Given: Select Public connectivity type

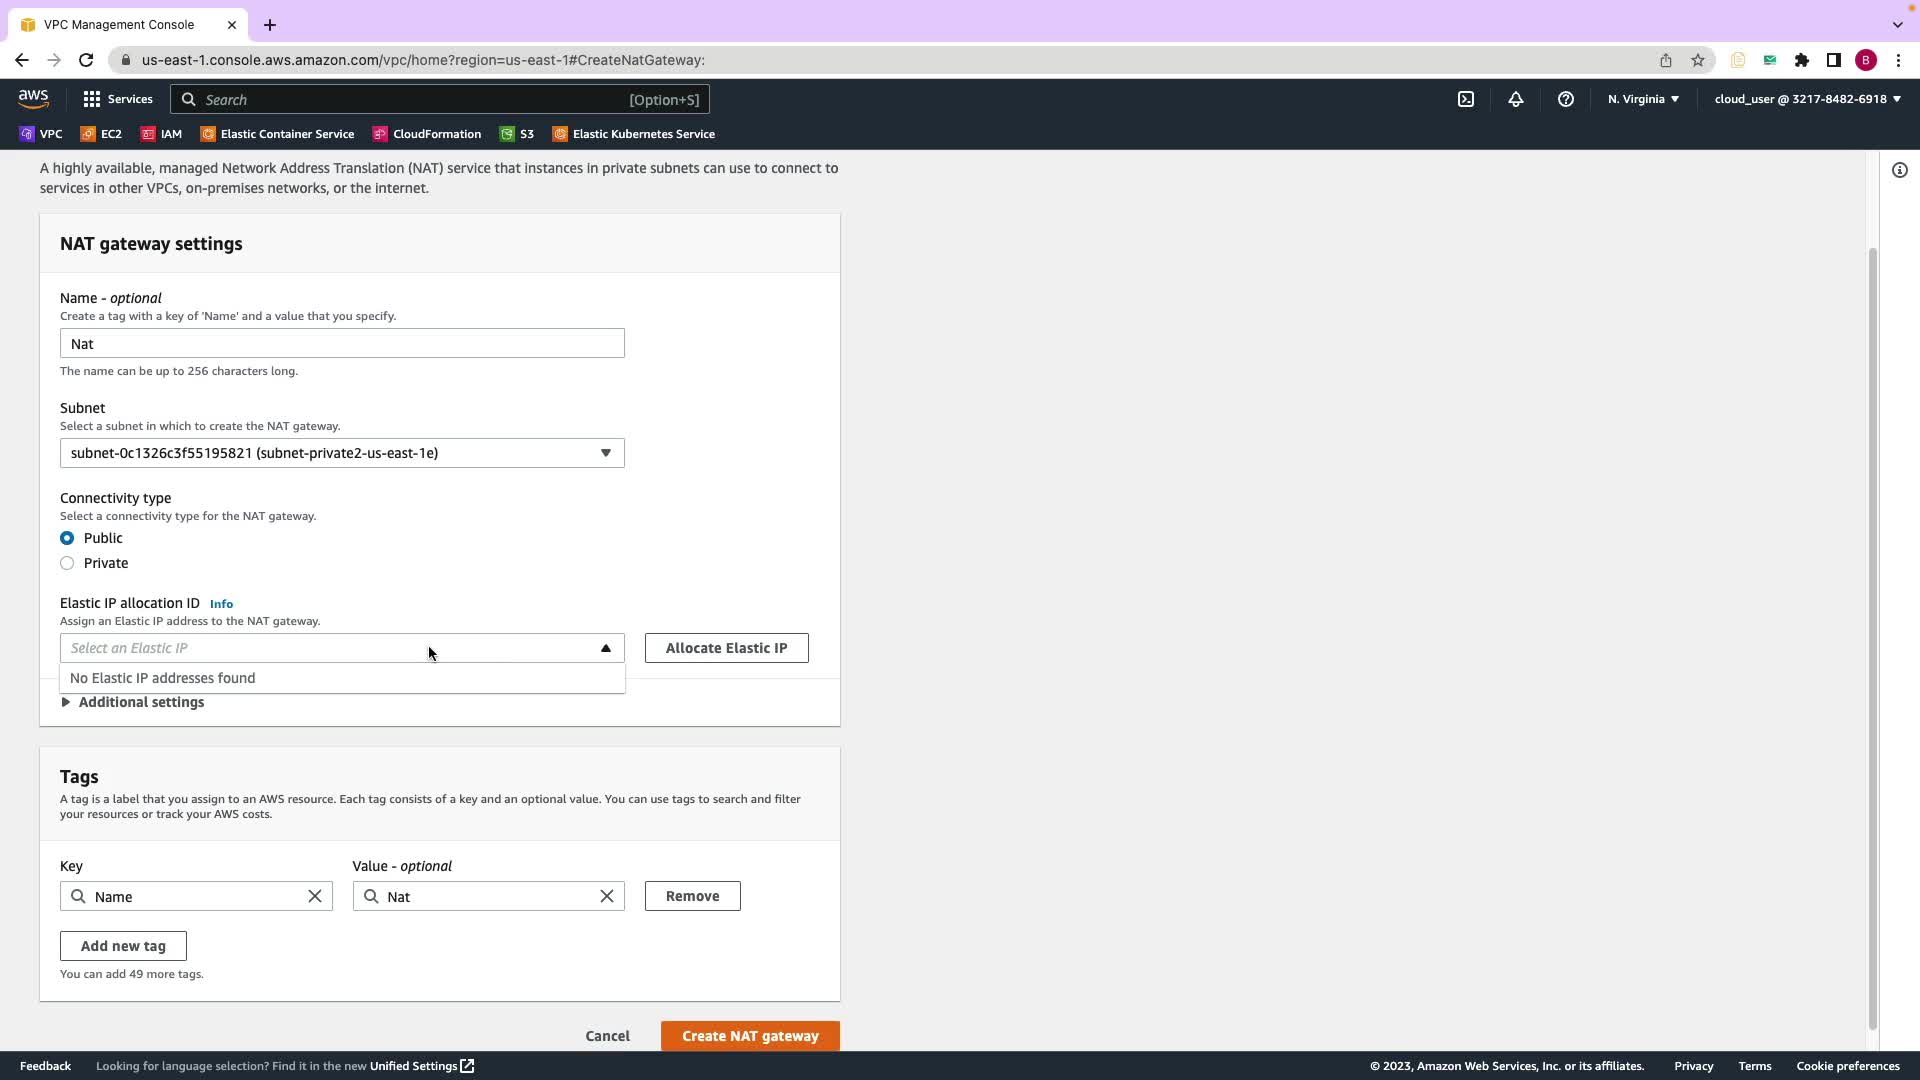Looking at the screenshot, I should click(67, 538).
